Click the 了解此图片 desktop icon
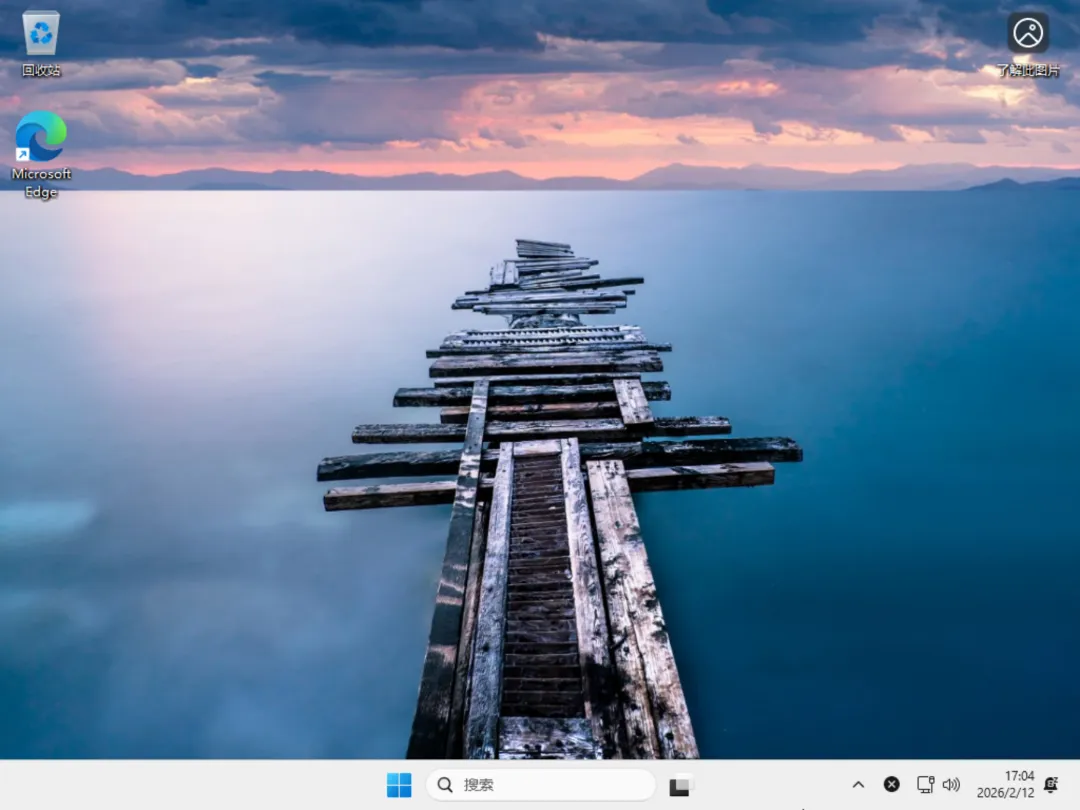Screen dimensions: 1080x810 1028,43
